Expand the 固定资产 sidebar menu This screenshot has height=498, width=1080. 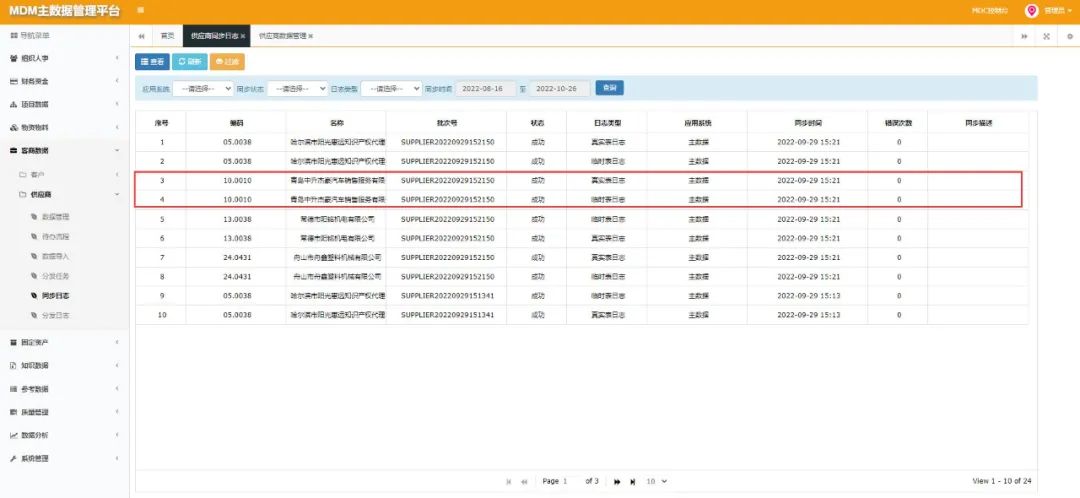(65, 342)
